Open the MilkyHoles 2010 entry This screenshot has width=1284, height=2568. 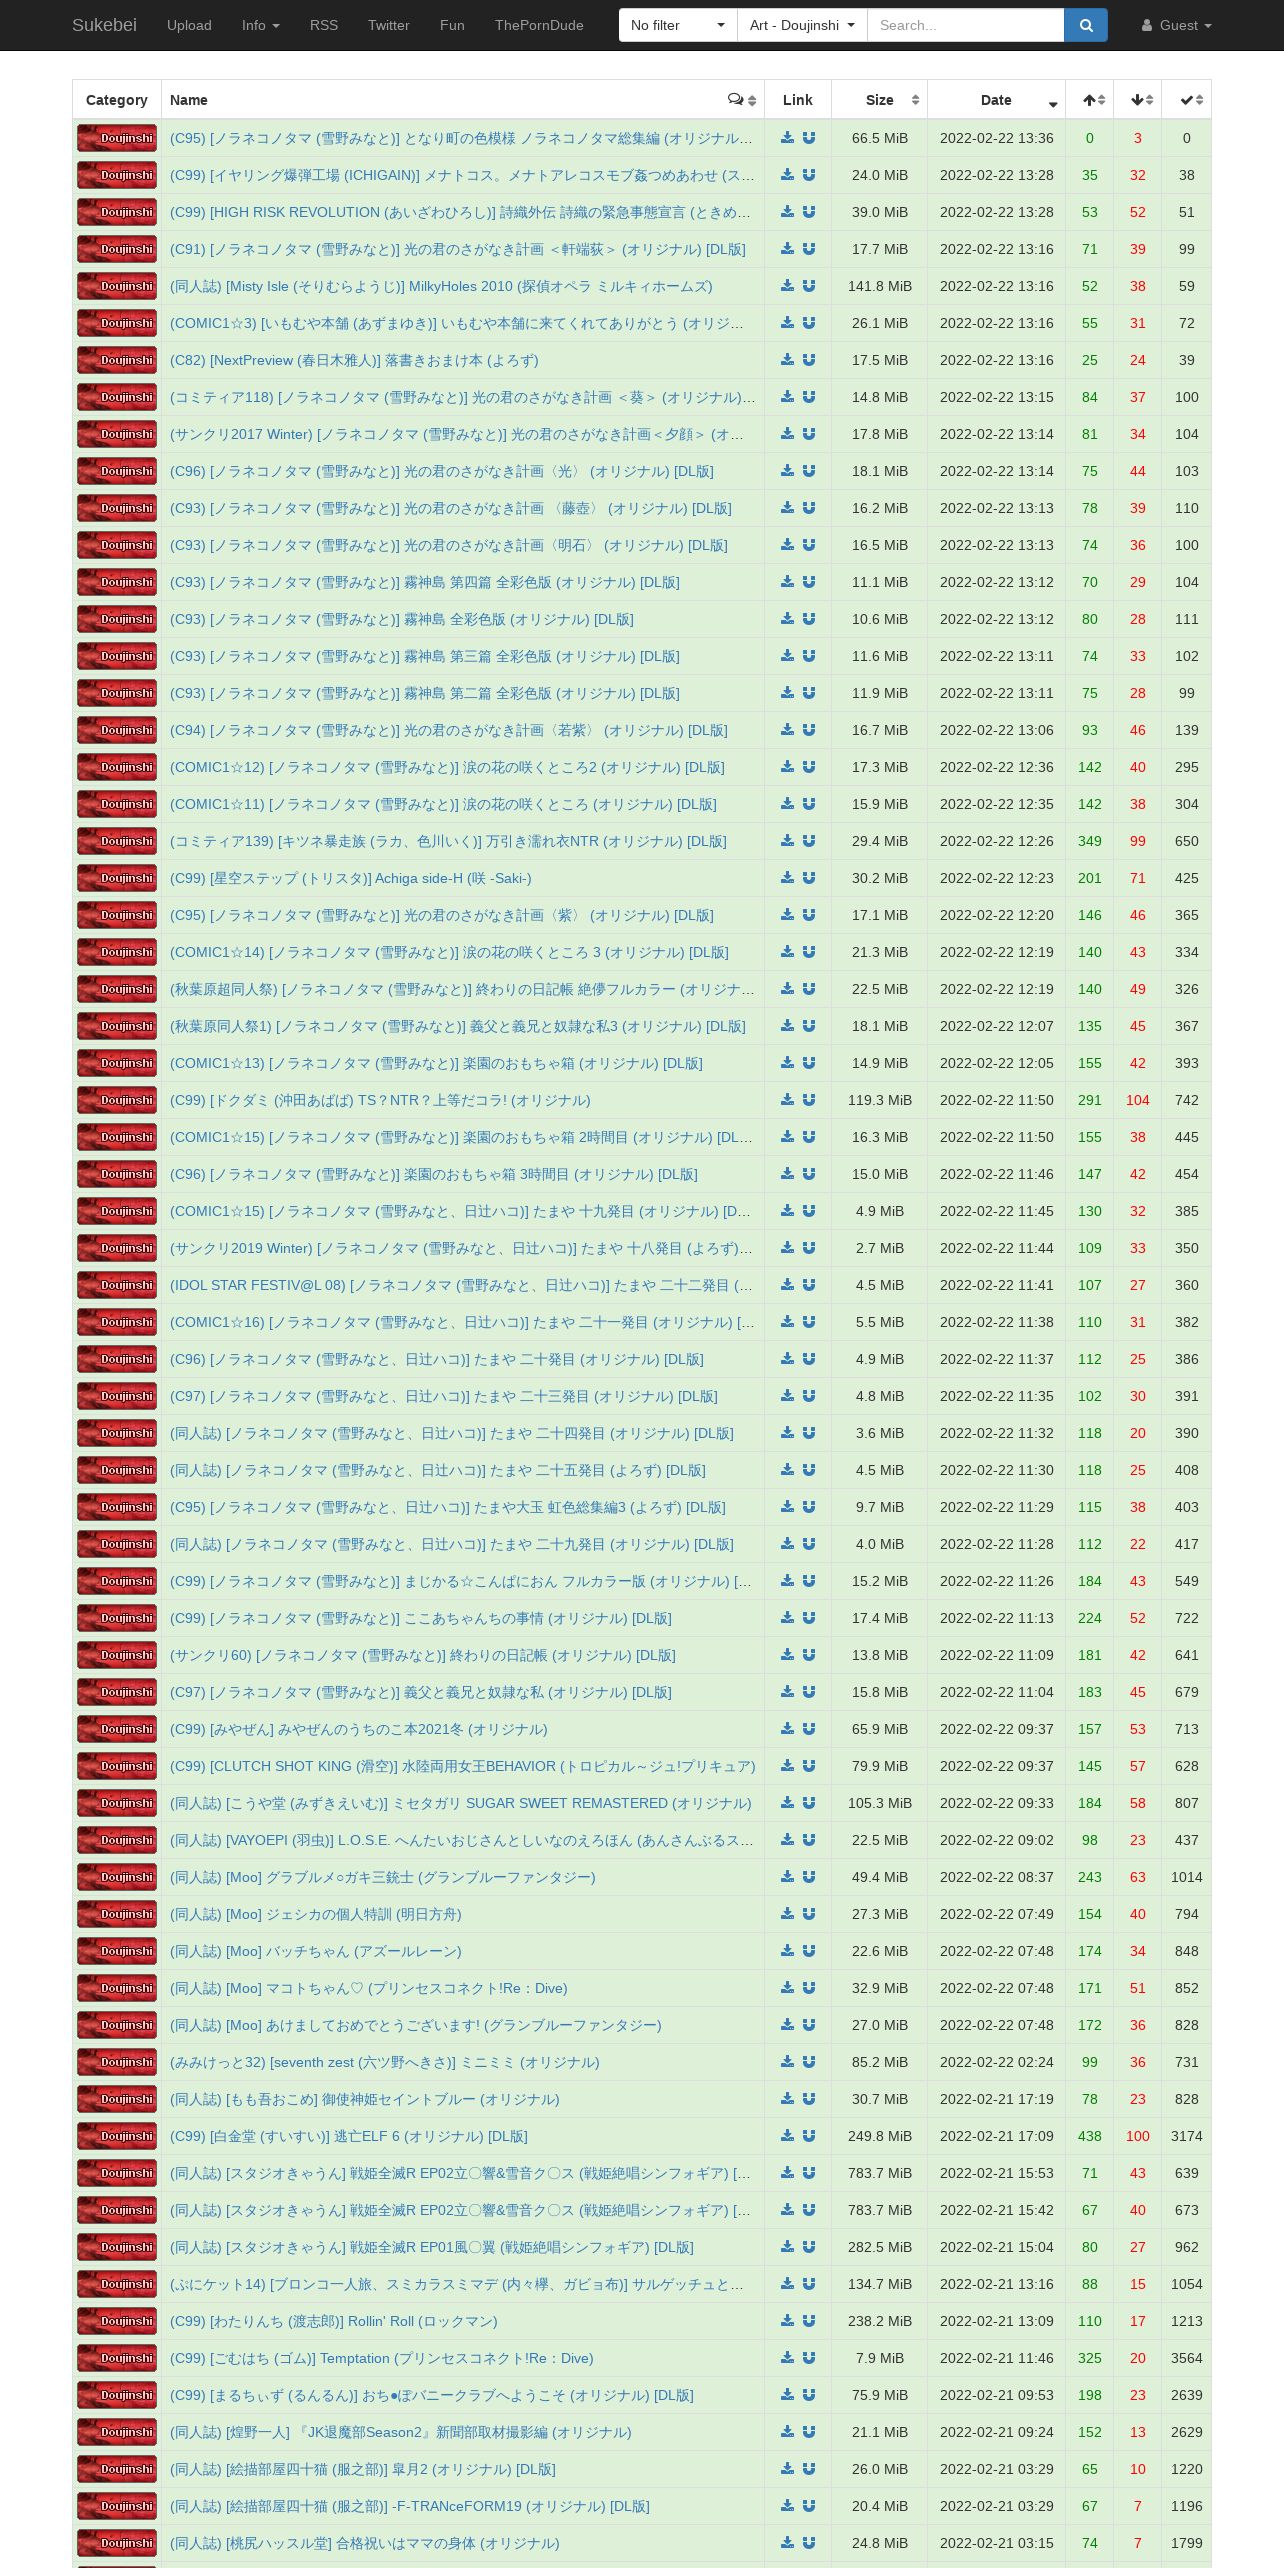point(441,286)
